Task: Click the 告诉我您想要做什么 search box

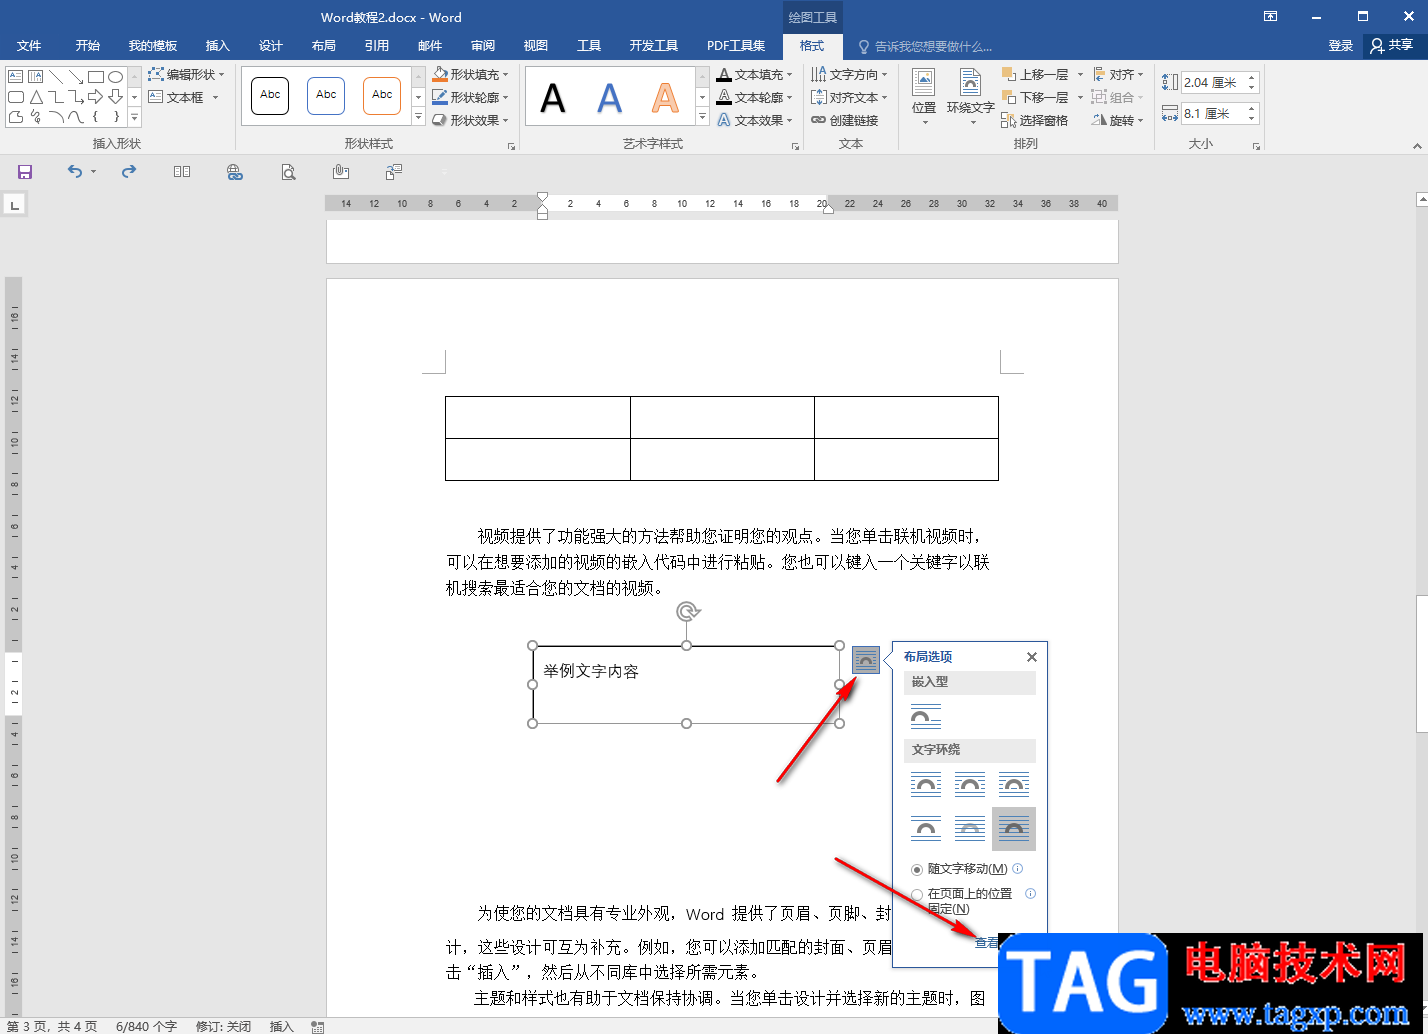Action: [925, 46]
